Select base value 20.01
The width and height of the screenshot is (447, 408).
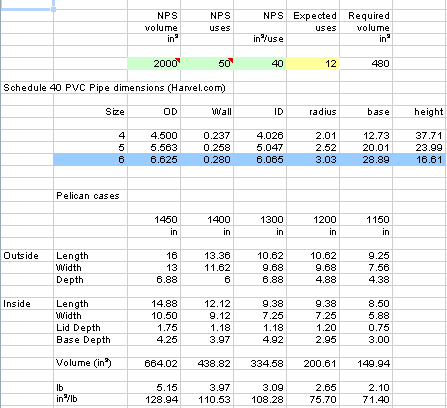(376, 148)
